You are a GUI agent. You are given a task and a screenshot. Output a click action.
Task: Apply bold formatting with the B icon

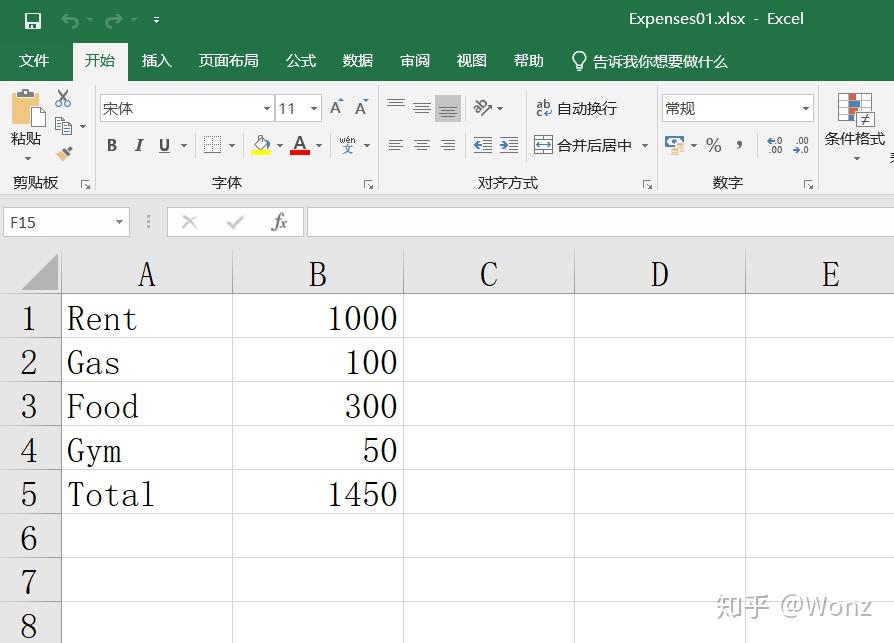(x=111, y=145)
